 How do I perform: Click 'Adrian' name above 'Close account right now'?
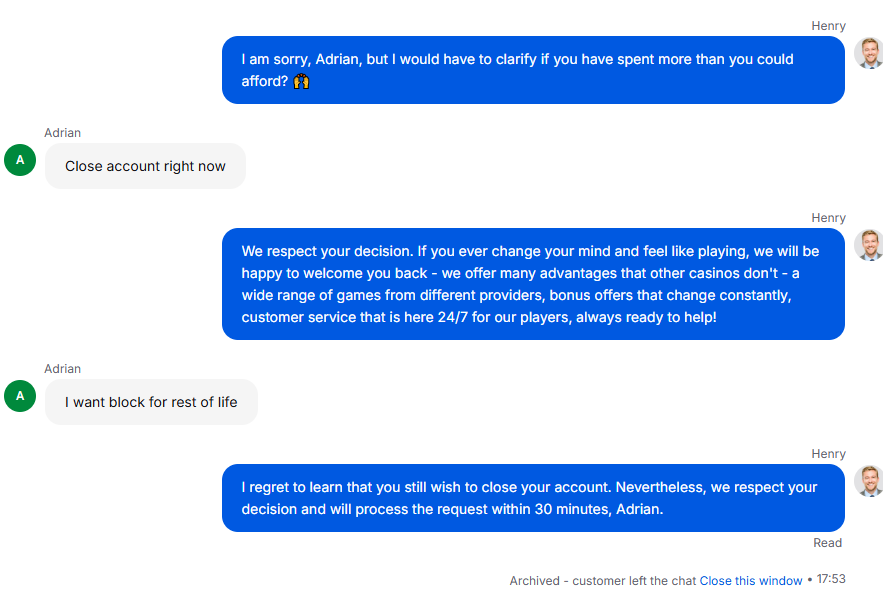(62, 133)
